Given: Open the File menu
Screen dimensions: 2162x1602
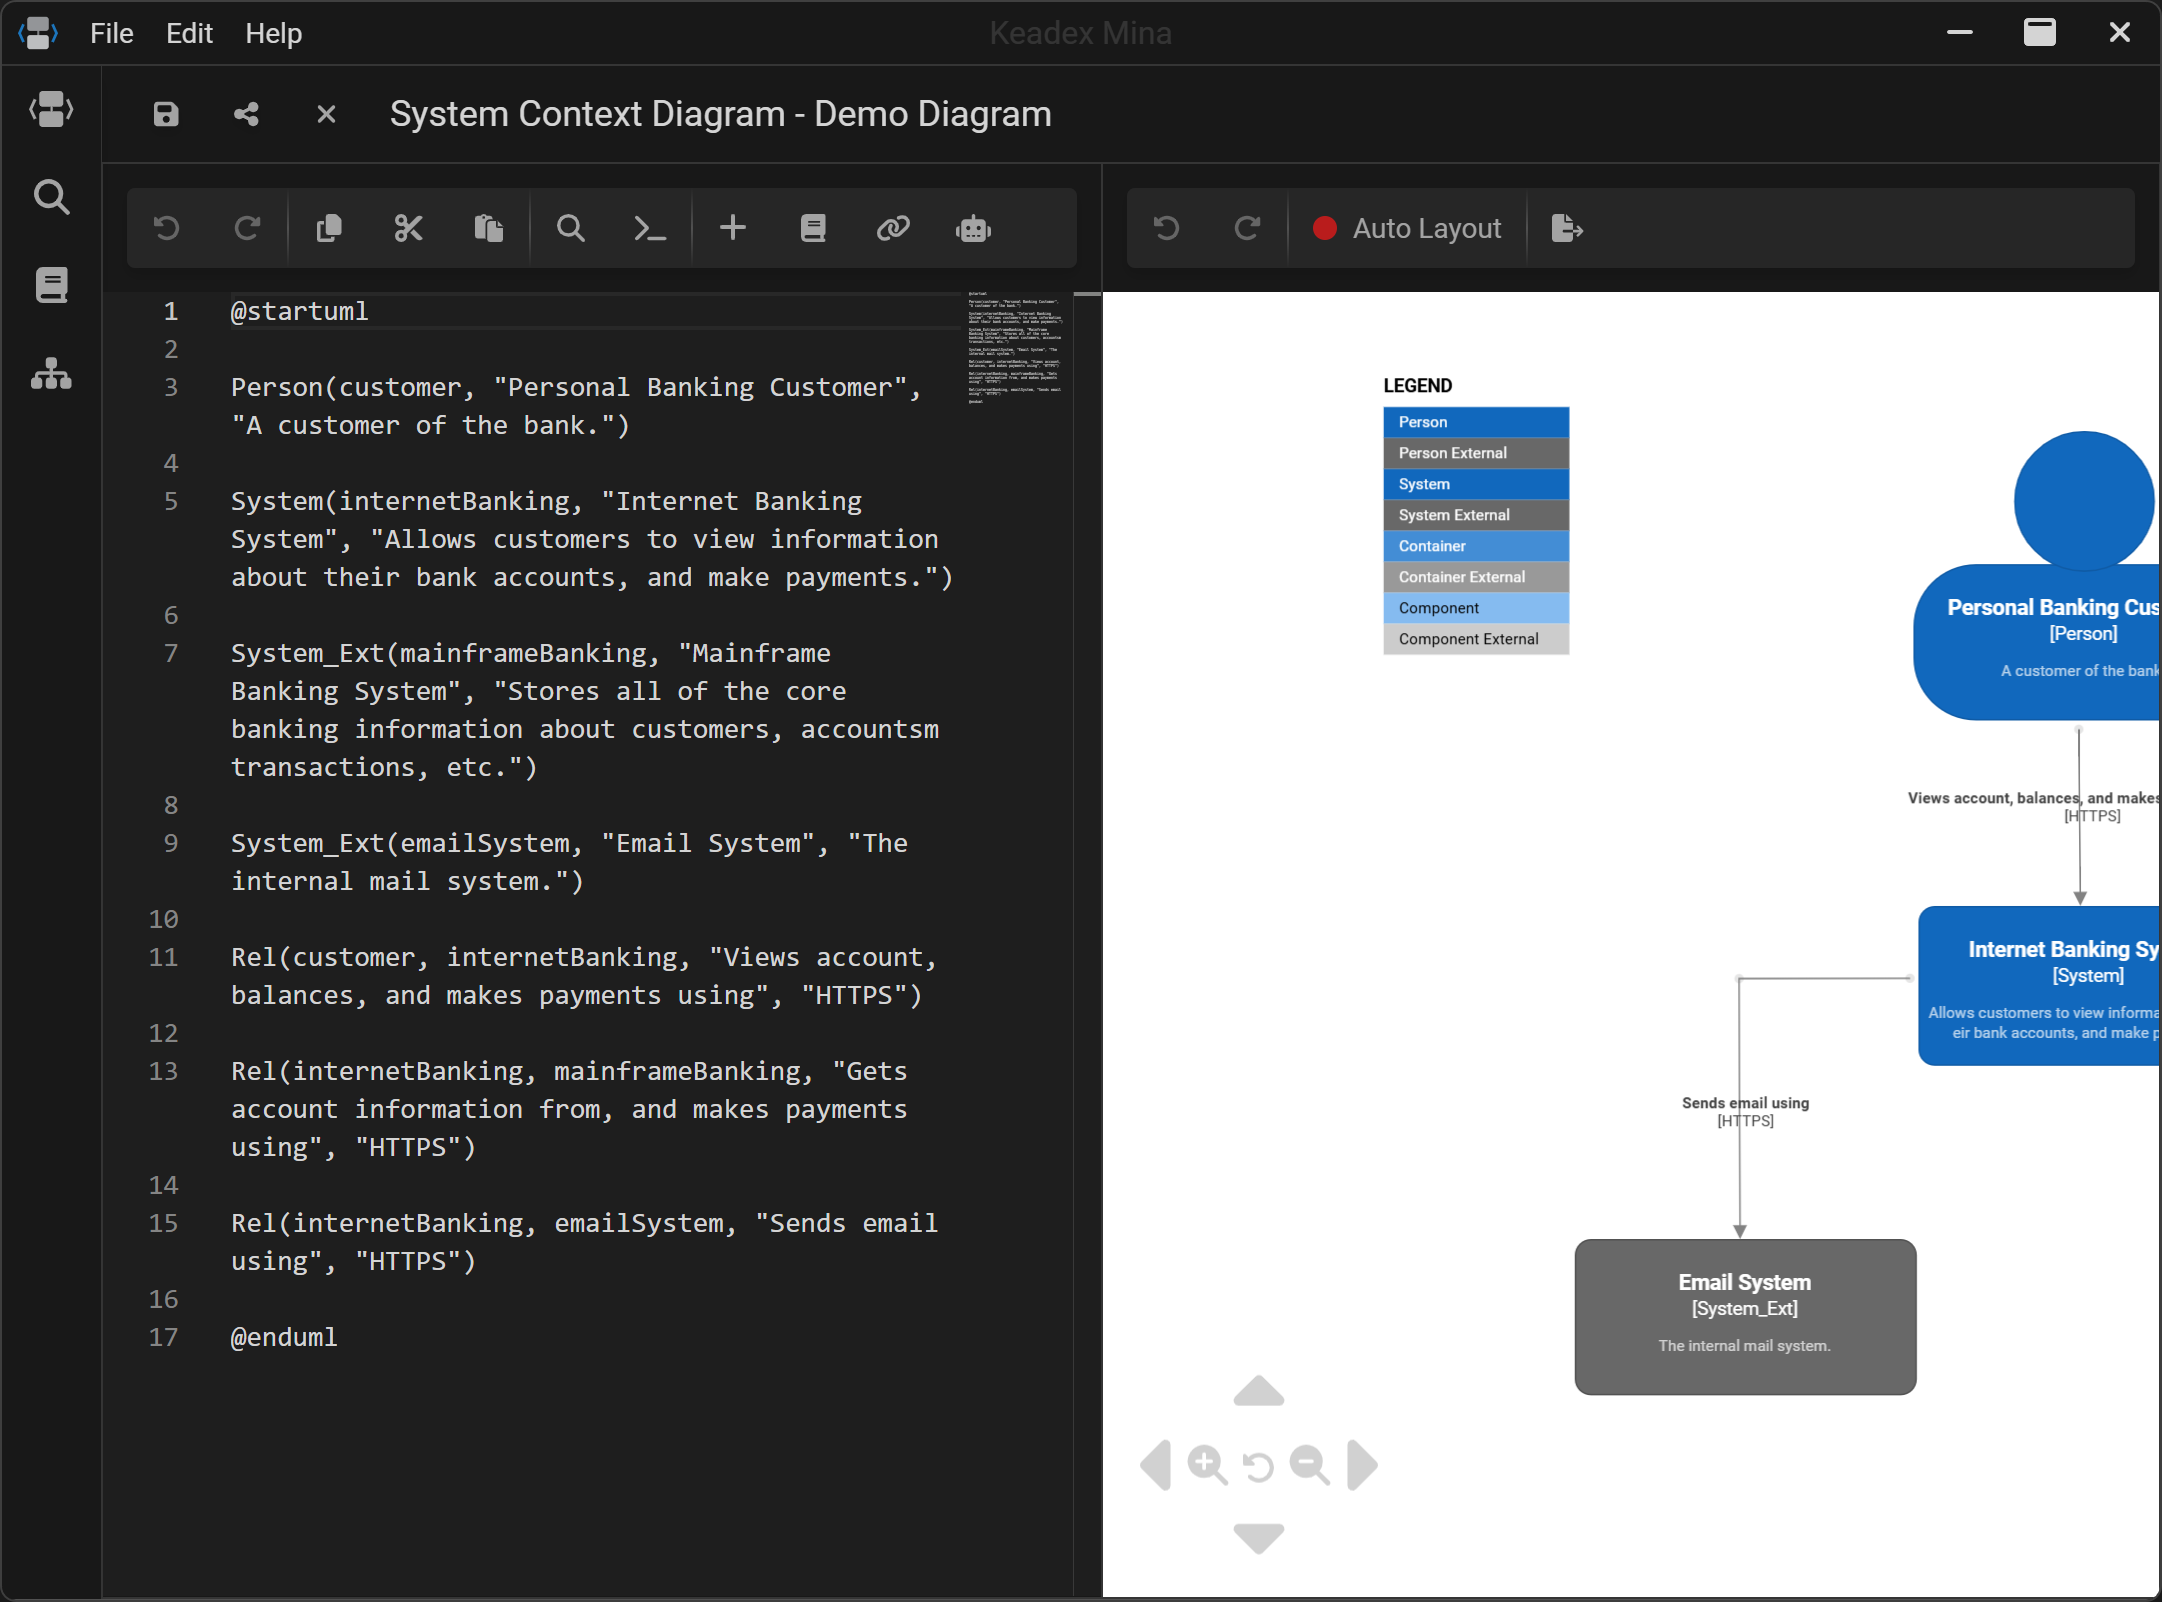Looking at the screenshot, I should point(111,33).
